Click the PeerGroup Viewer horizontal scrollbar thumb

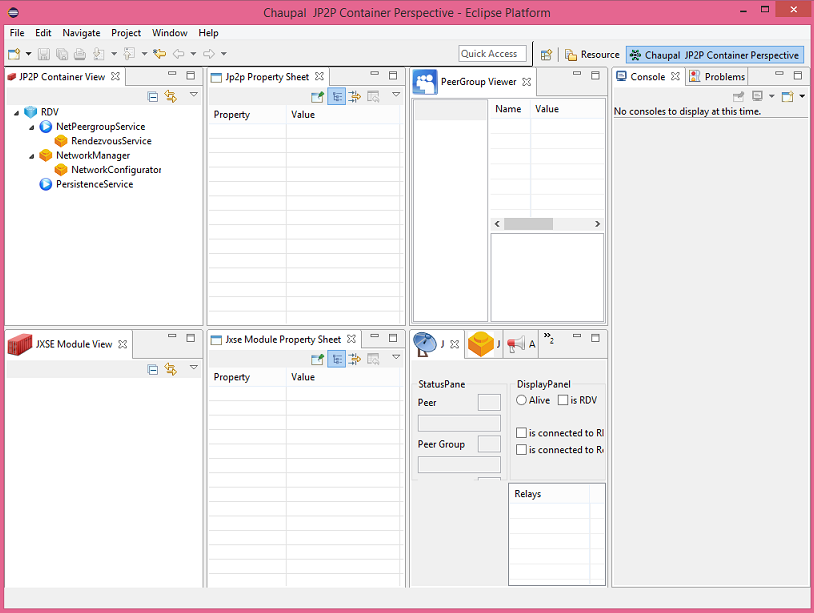tap(528, 224)
